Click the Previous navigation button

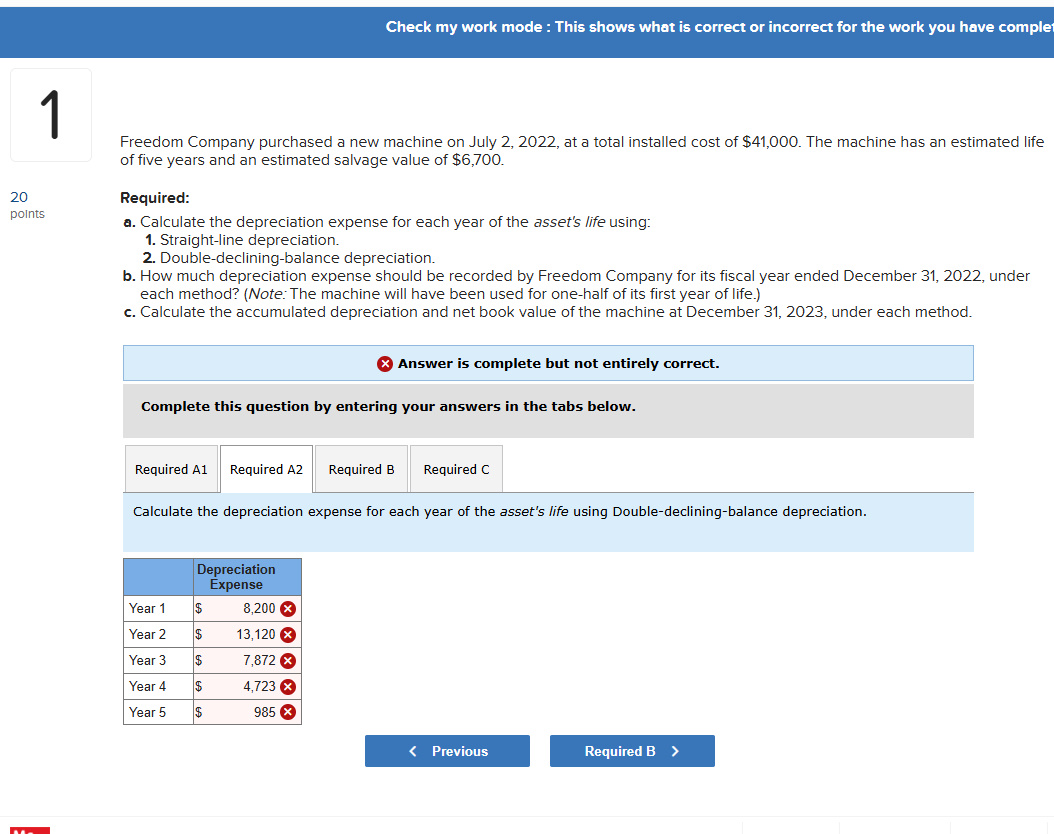pos(447,751)
